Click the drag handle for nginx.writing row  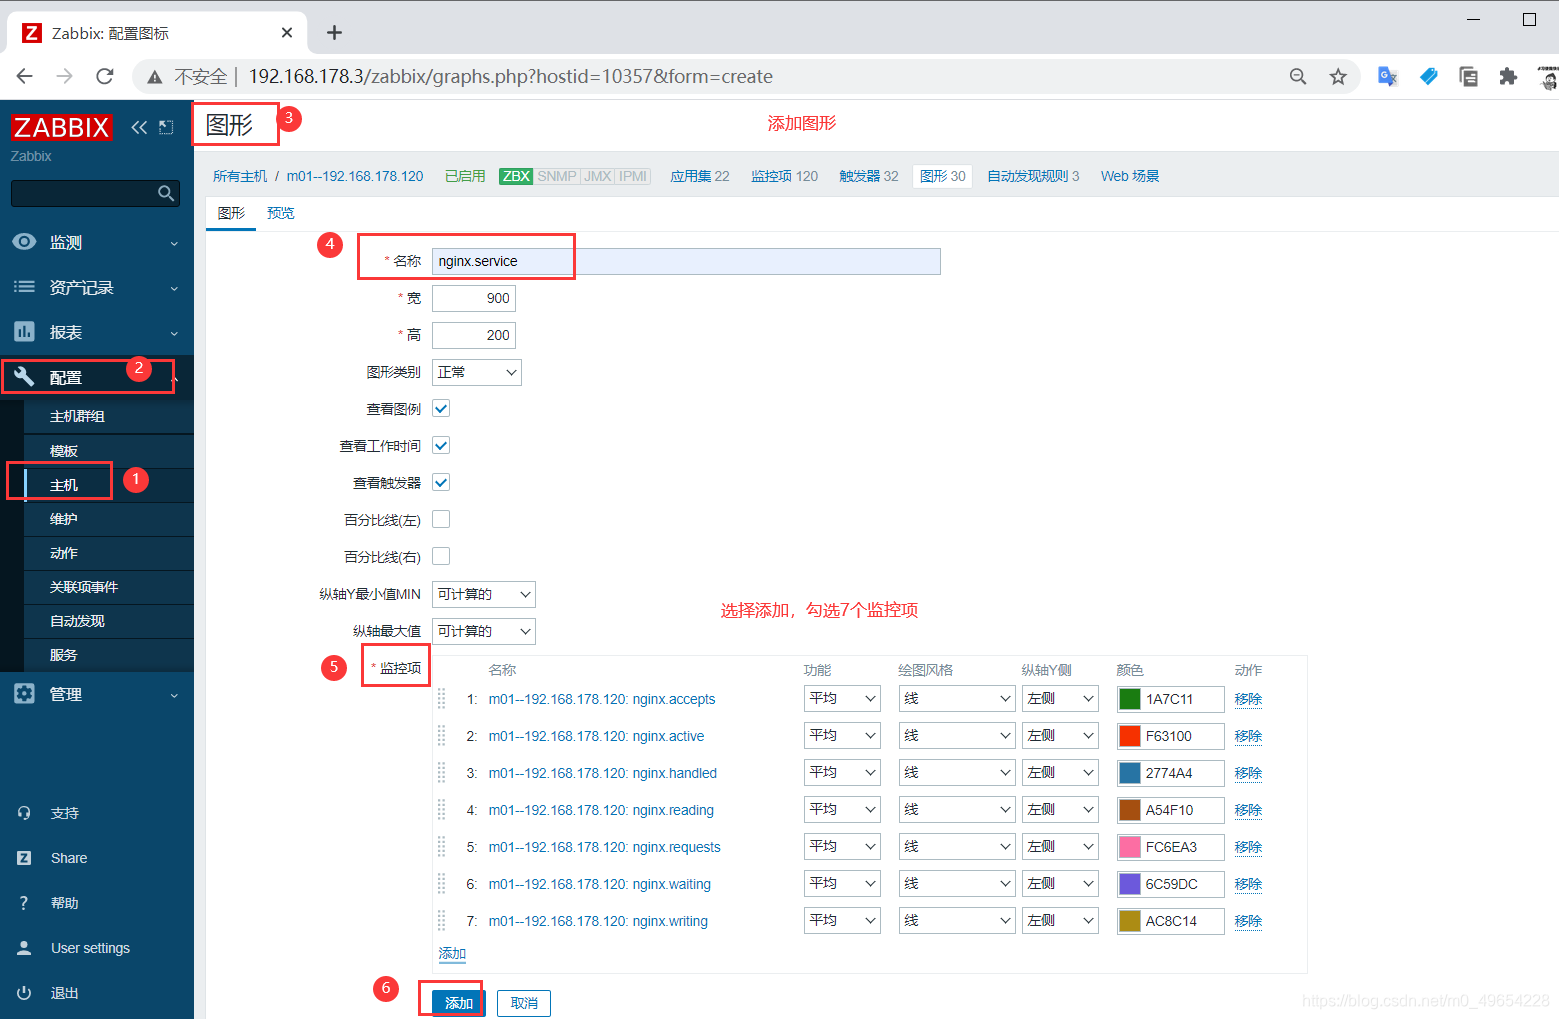click(x=442, y=921)
